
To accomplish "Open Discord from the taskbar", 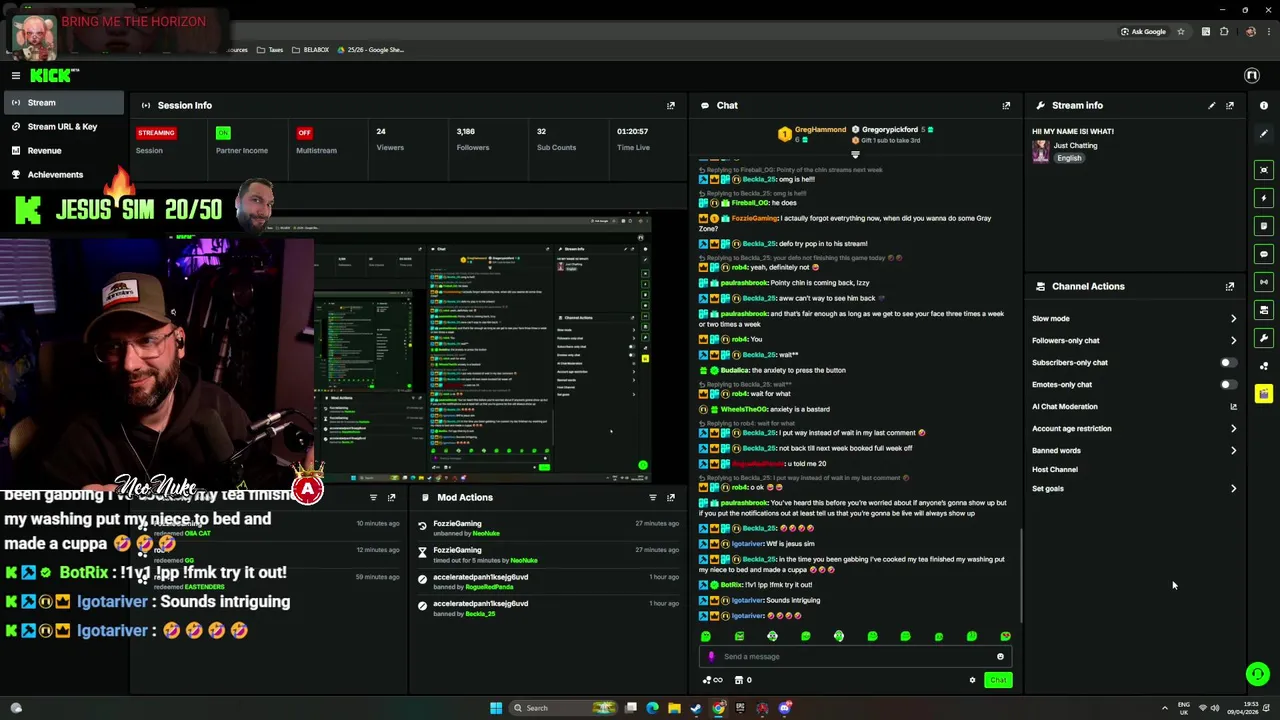I will [x=785, y=708].
